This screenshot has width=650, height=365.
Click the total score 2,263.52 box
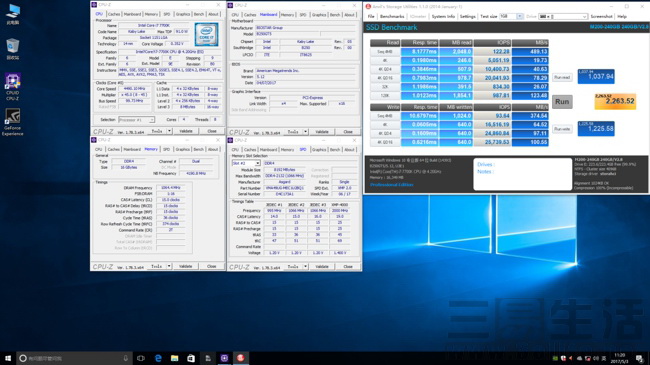pos(615,101)
